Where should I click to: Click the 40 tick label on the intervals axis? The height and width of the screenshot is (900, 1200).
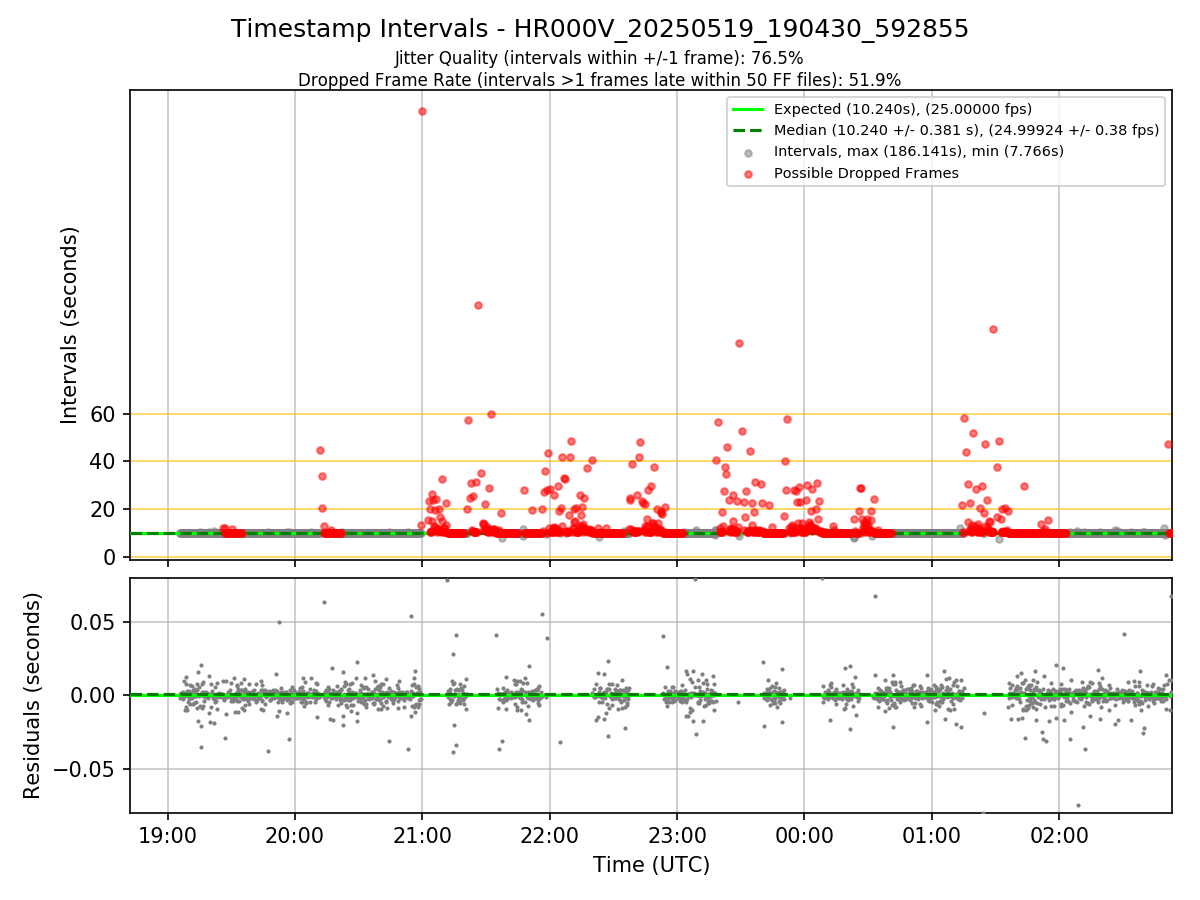pyautogui.click(x=103, y=461)
